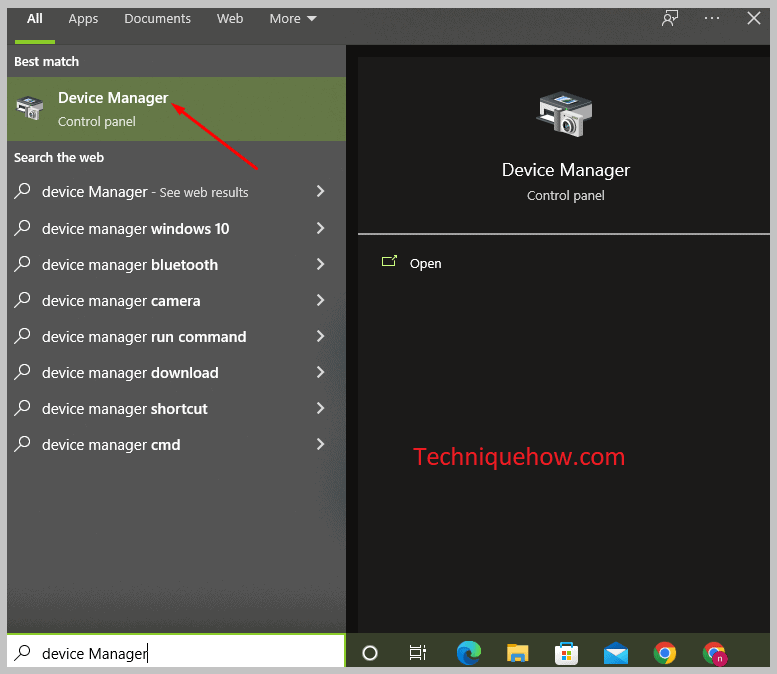Click the feedback person icon

click(669, 18)
